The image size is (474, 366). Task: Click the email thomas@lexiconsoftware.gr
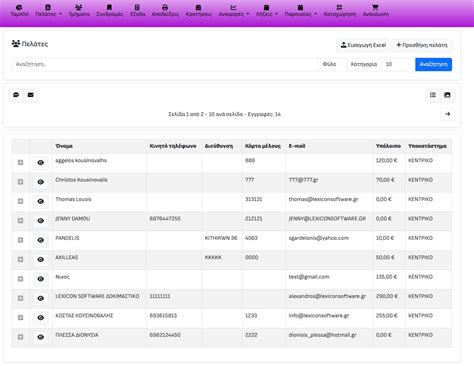tap(323, 199)
